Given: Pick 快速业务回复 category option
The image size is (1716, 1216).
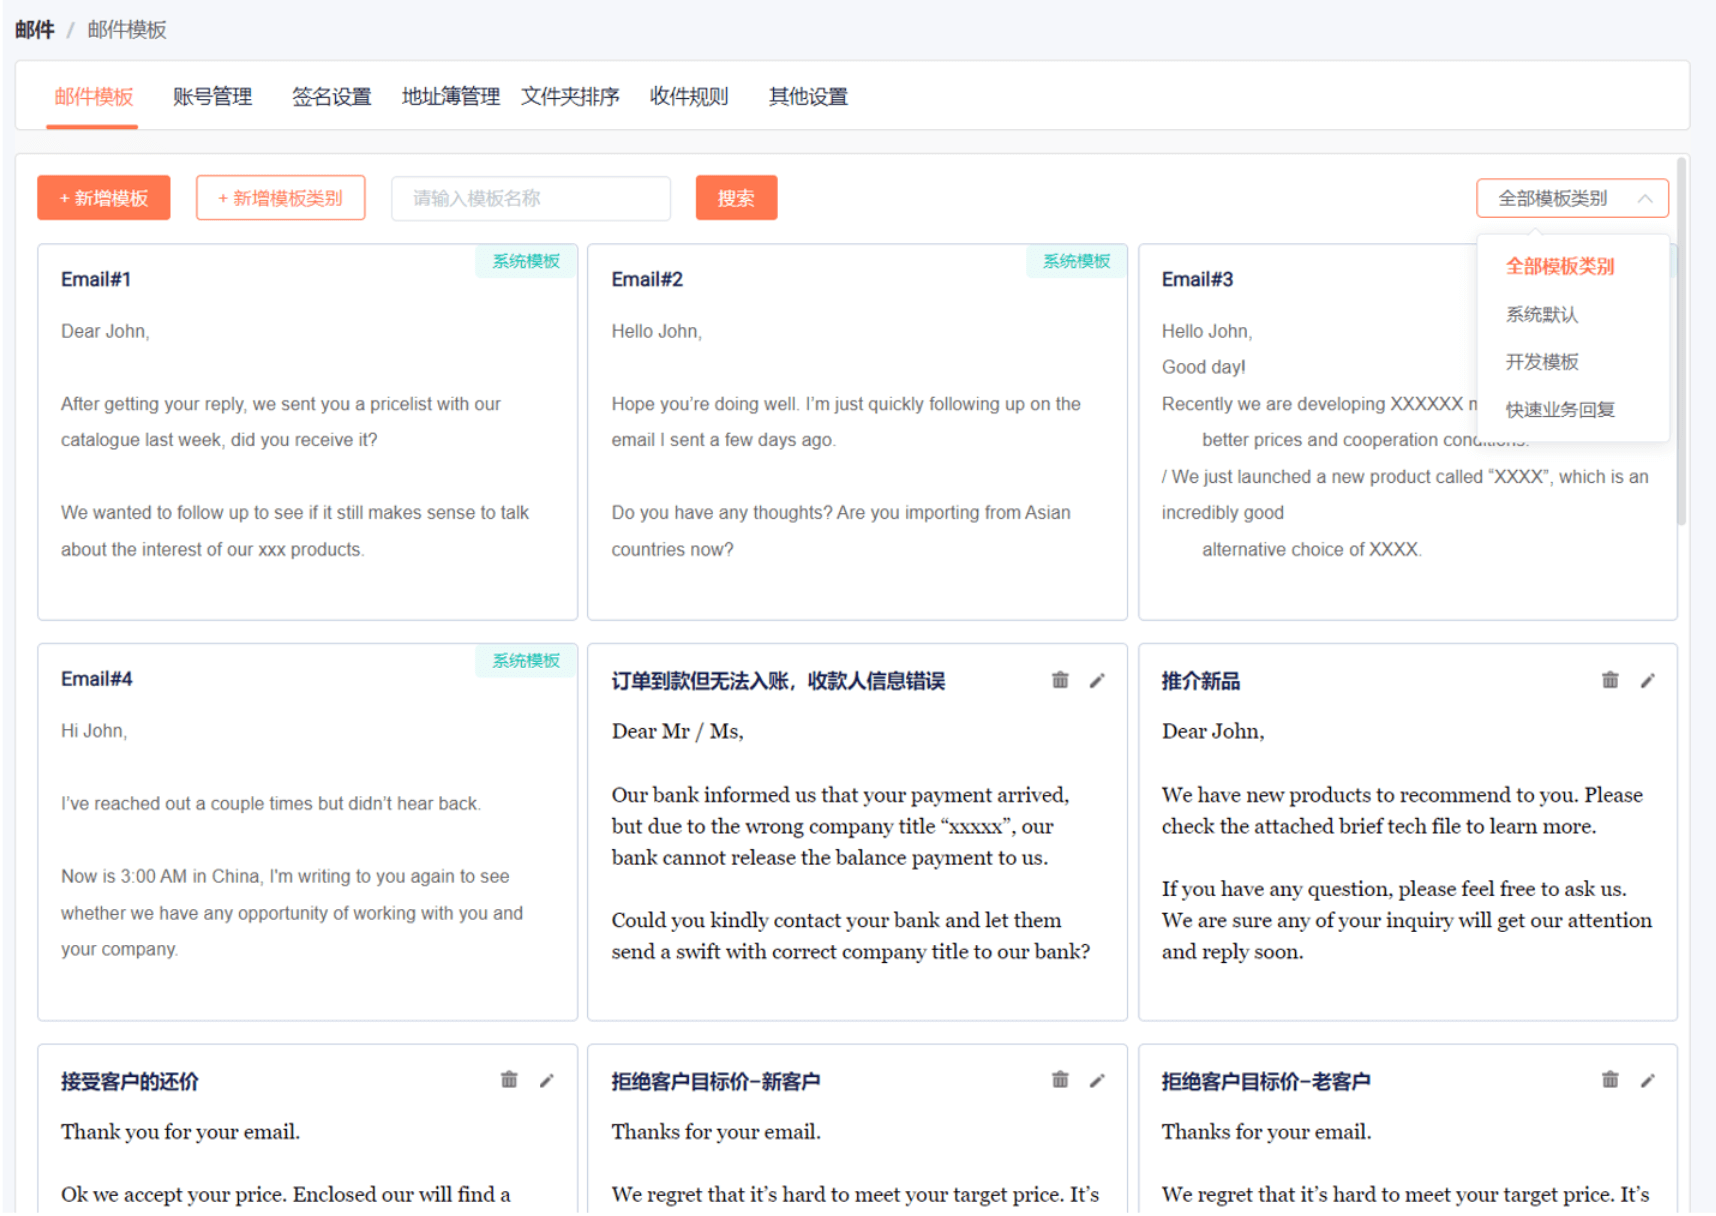Looking at the screenshot, I should [x=1560, y=410].
